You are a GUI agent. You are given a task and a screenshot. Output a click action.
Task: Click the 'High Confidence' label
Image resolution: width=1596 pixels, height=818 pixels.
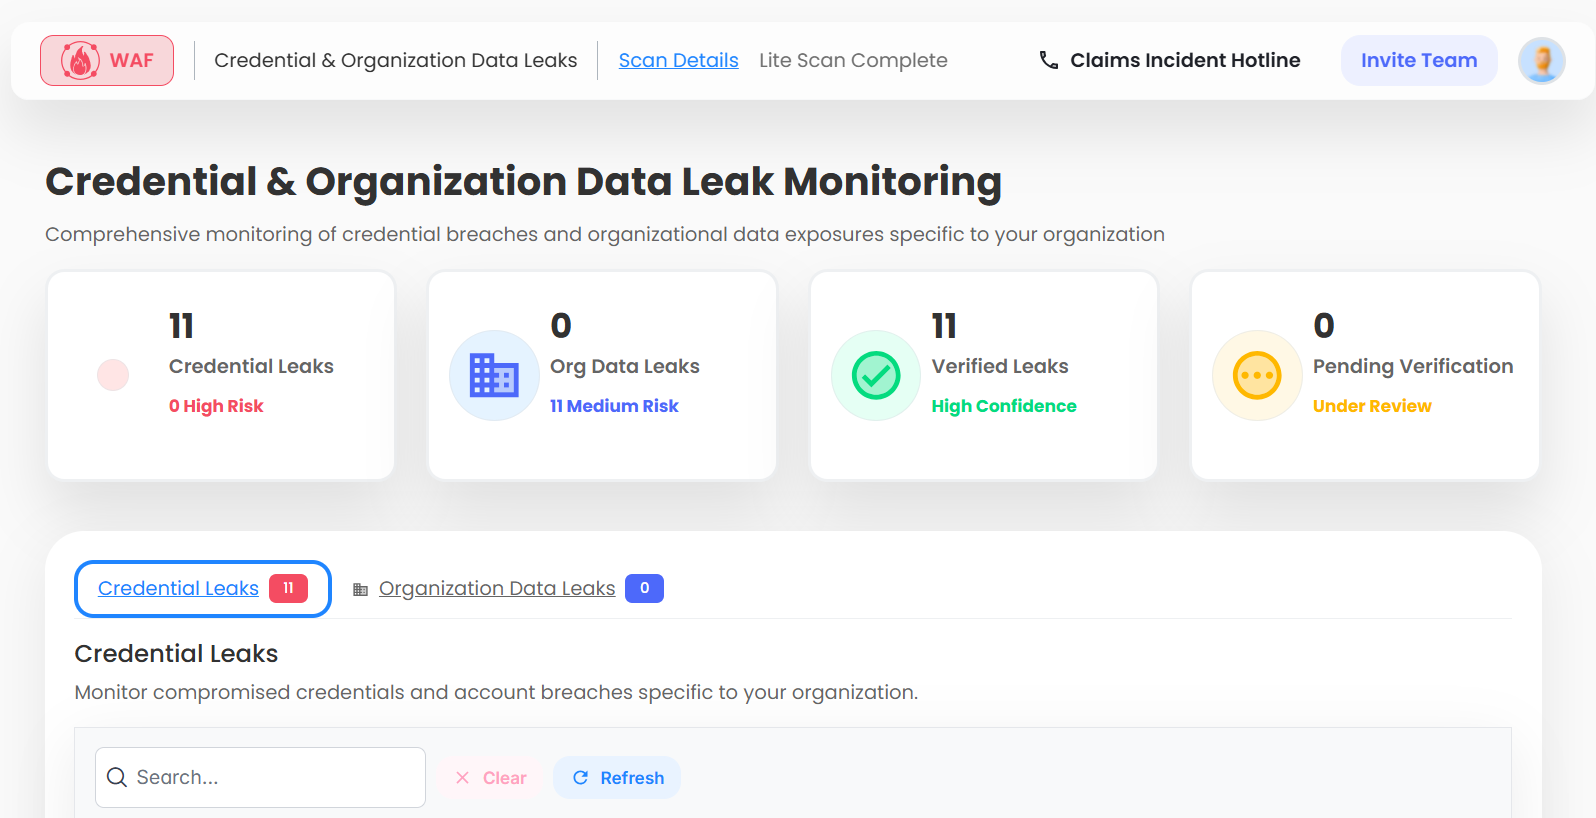coord(1004,406)
